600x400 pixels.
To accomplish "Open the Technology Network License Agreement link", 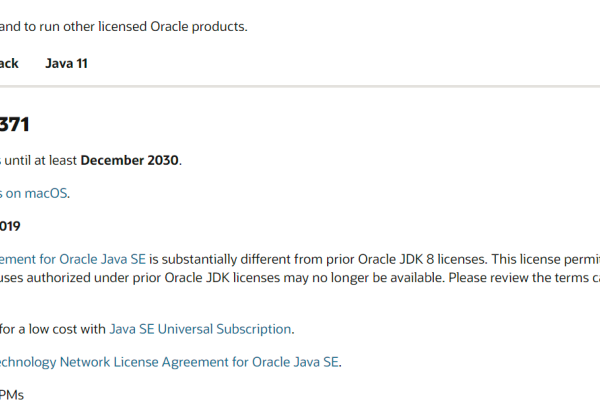I will (x=169, y=361).
